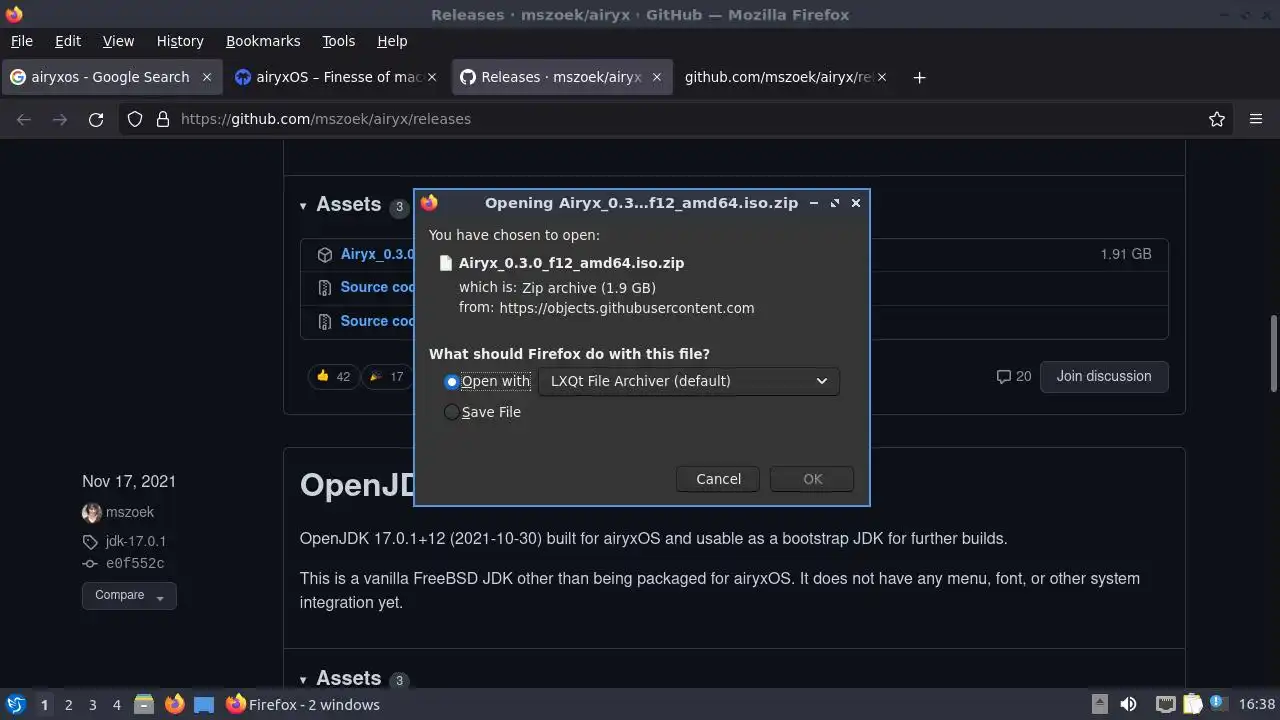
Task: Click the Firefox - 2 windows taskbar button
Action: pyautogui.click(x=303, y=704)
